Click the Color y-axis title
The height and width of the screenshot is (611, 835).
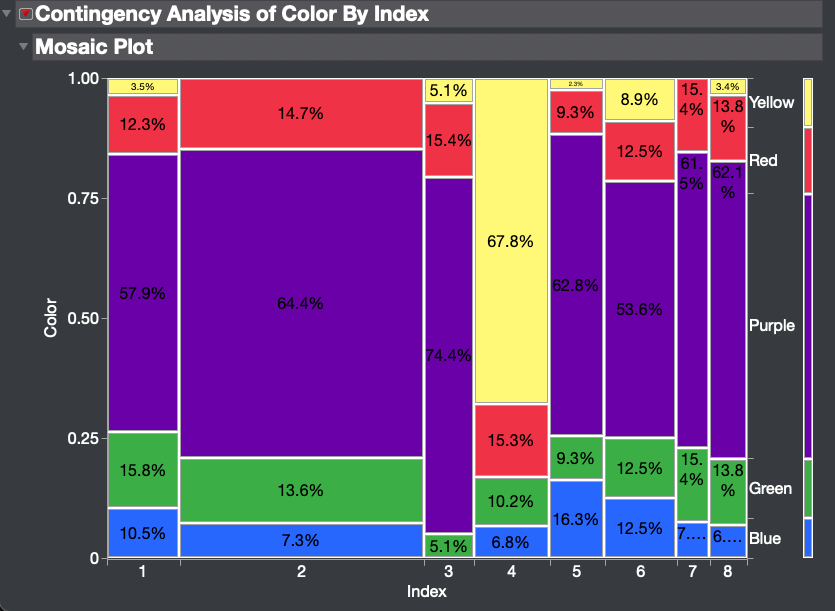point(51,318)
